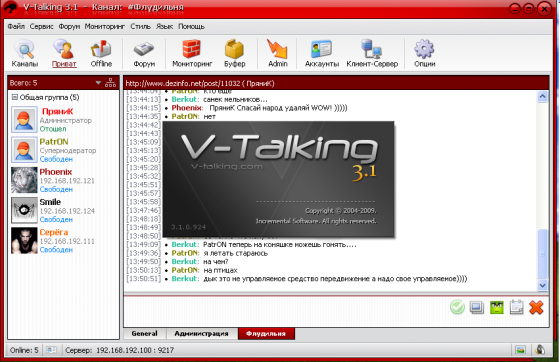Viewport: 560px width, 362px height.
Task: Select user Smile in the list
Action: [x=64, y=210]
